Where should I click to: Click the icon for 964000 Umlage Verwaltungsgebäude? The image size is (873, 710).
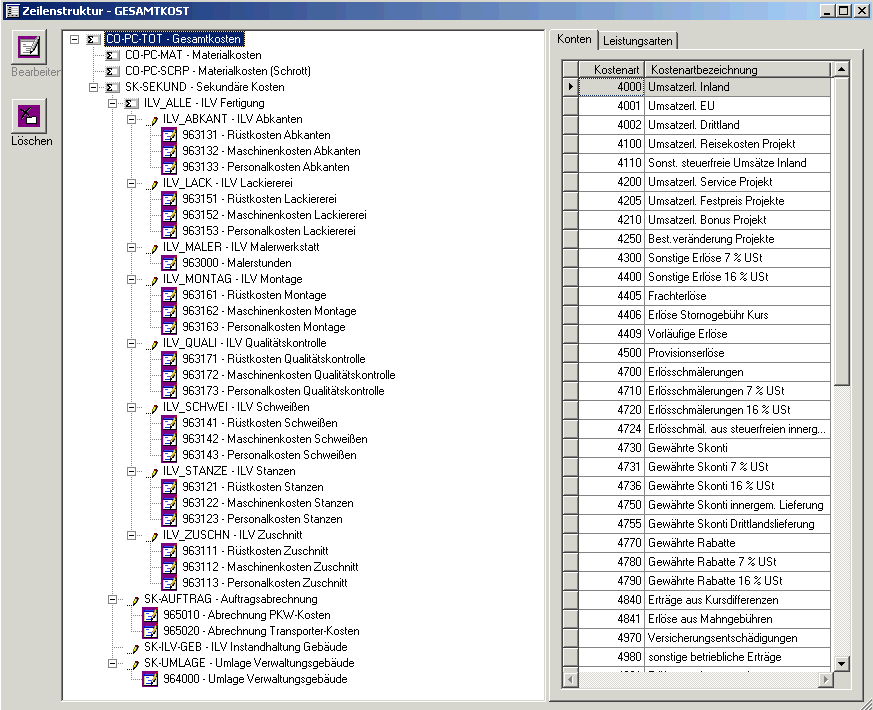[150, 679]
